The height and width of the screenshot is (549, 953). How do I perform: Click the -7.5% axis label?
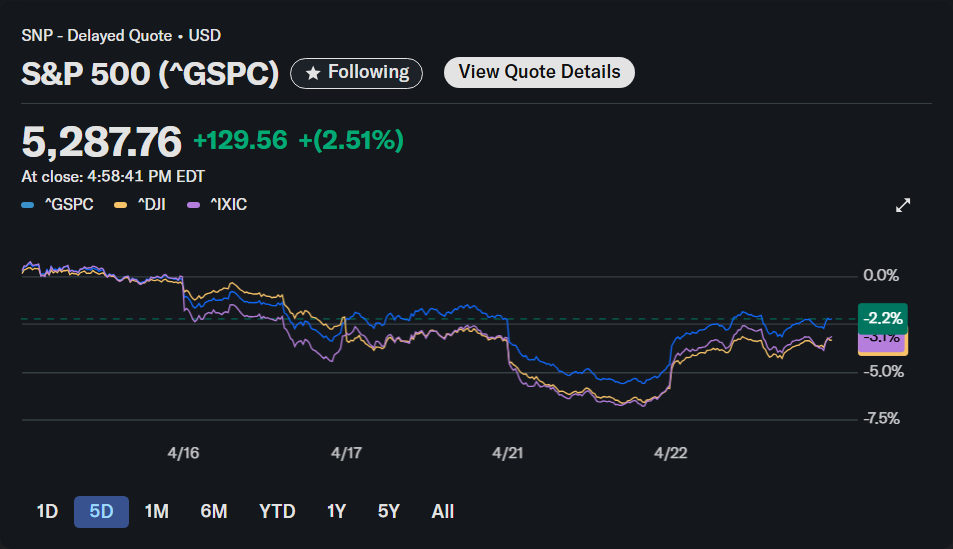(881, 419)
